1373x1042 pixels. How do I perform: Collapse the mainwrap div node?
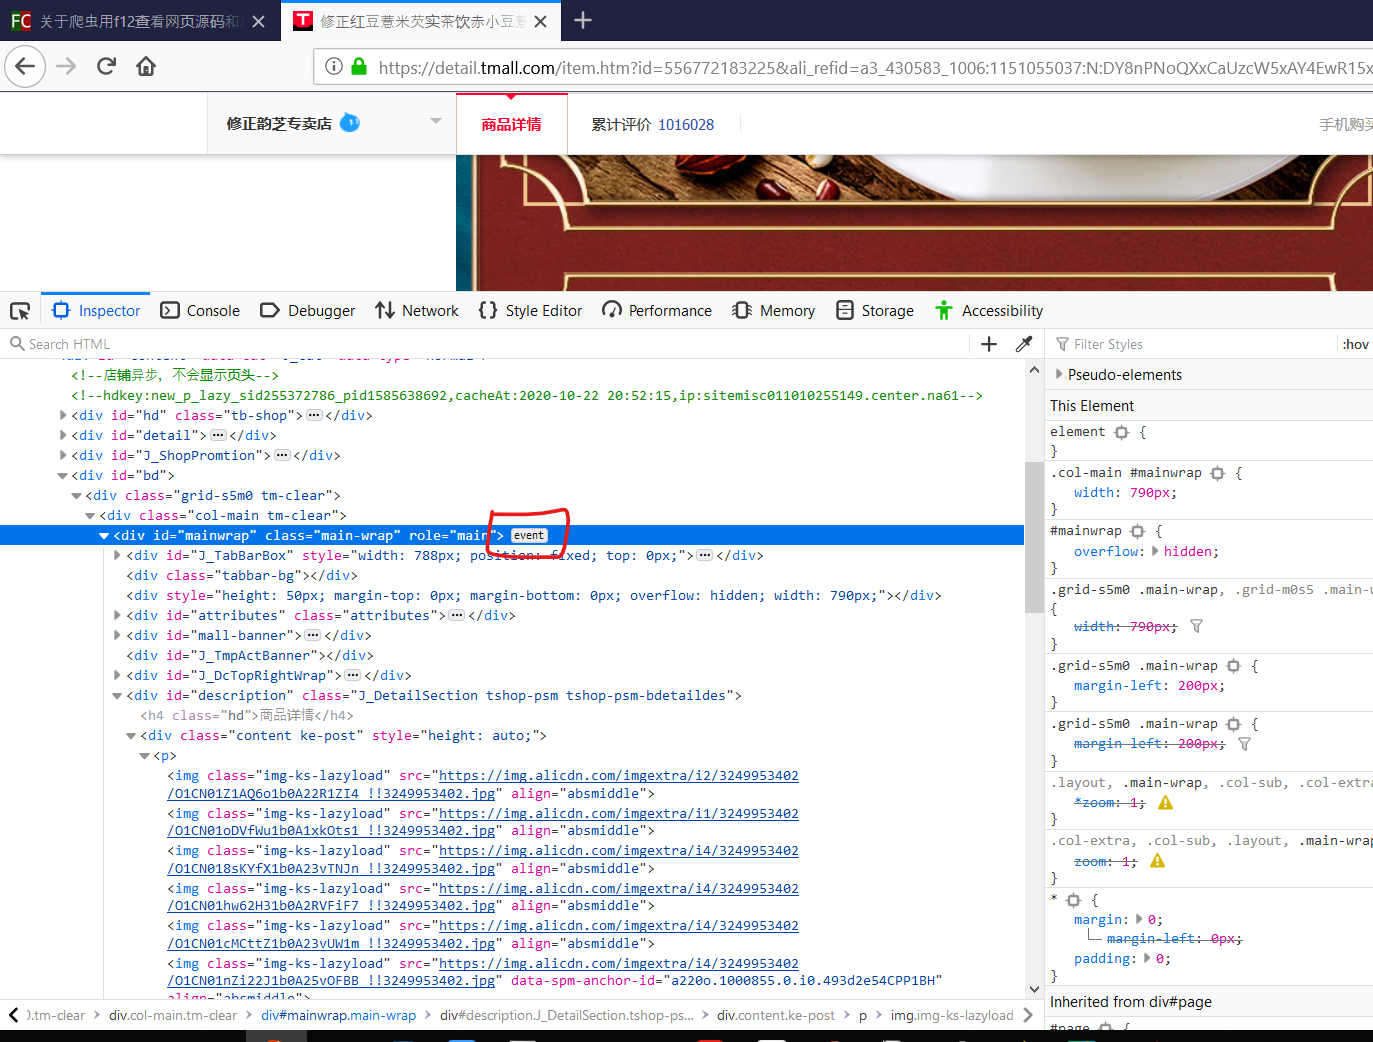(x=104, y=535)
